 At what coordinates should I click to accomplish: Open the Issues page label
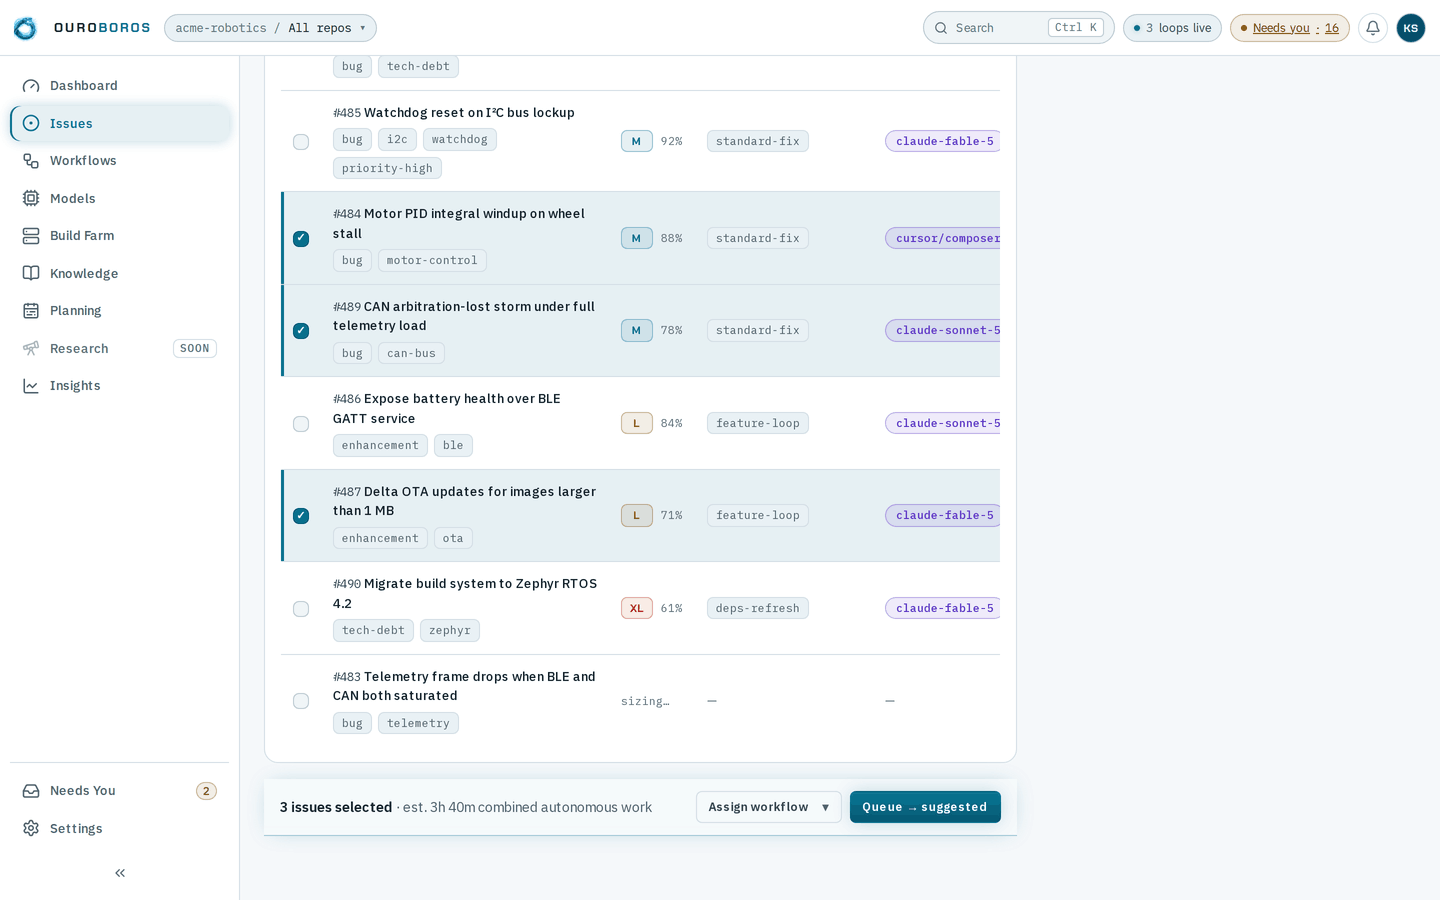tap(71, 124)
